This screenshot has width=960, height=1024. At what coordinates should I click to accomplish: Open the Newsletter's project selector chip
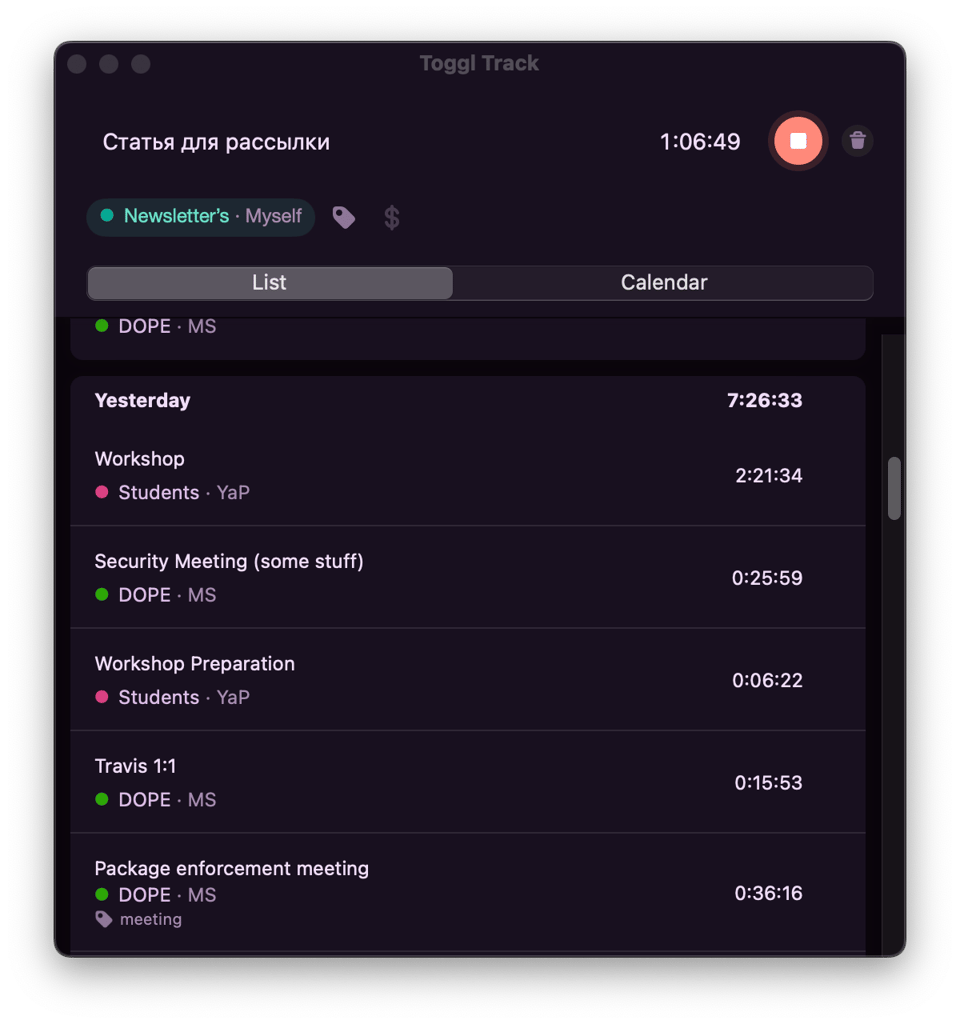tap(201, 217)
